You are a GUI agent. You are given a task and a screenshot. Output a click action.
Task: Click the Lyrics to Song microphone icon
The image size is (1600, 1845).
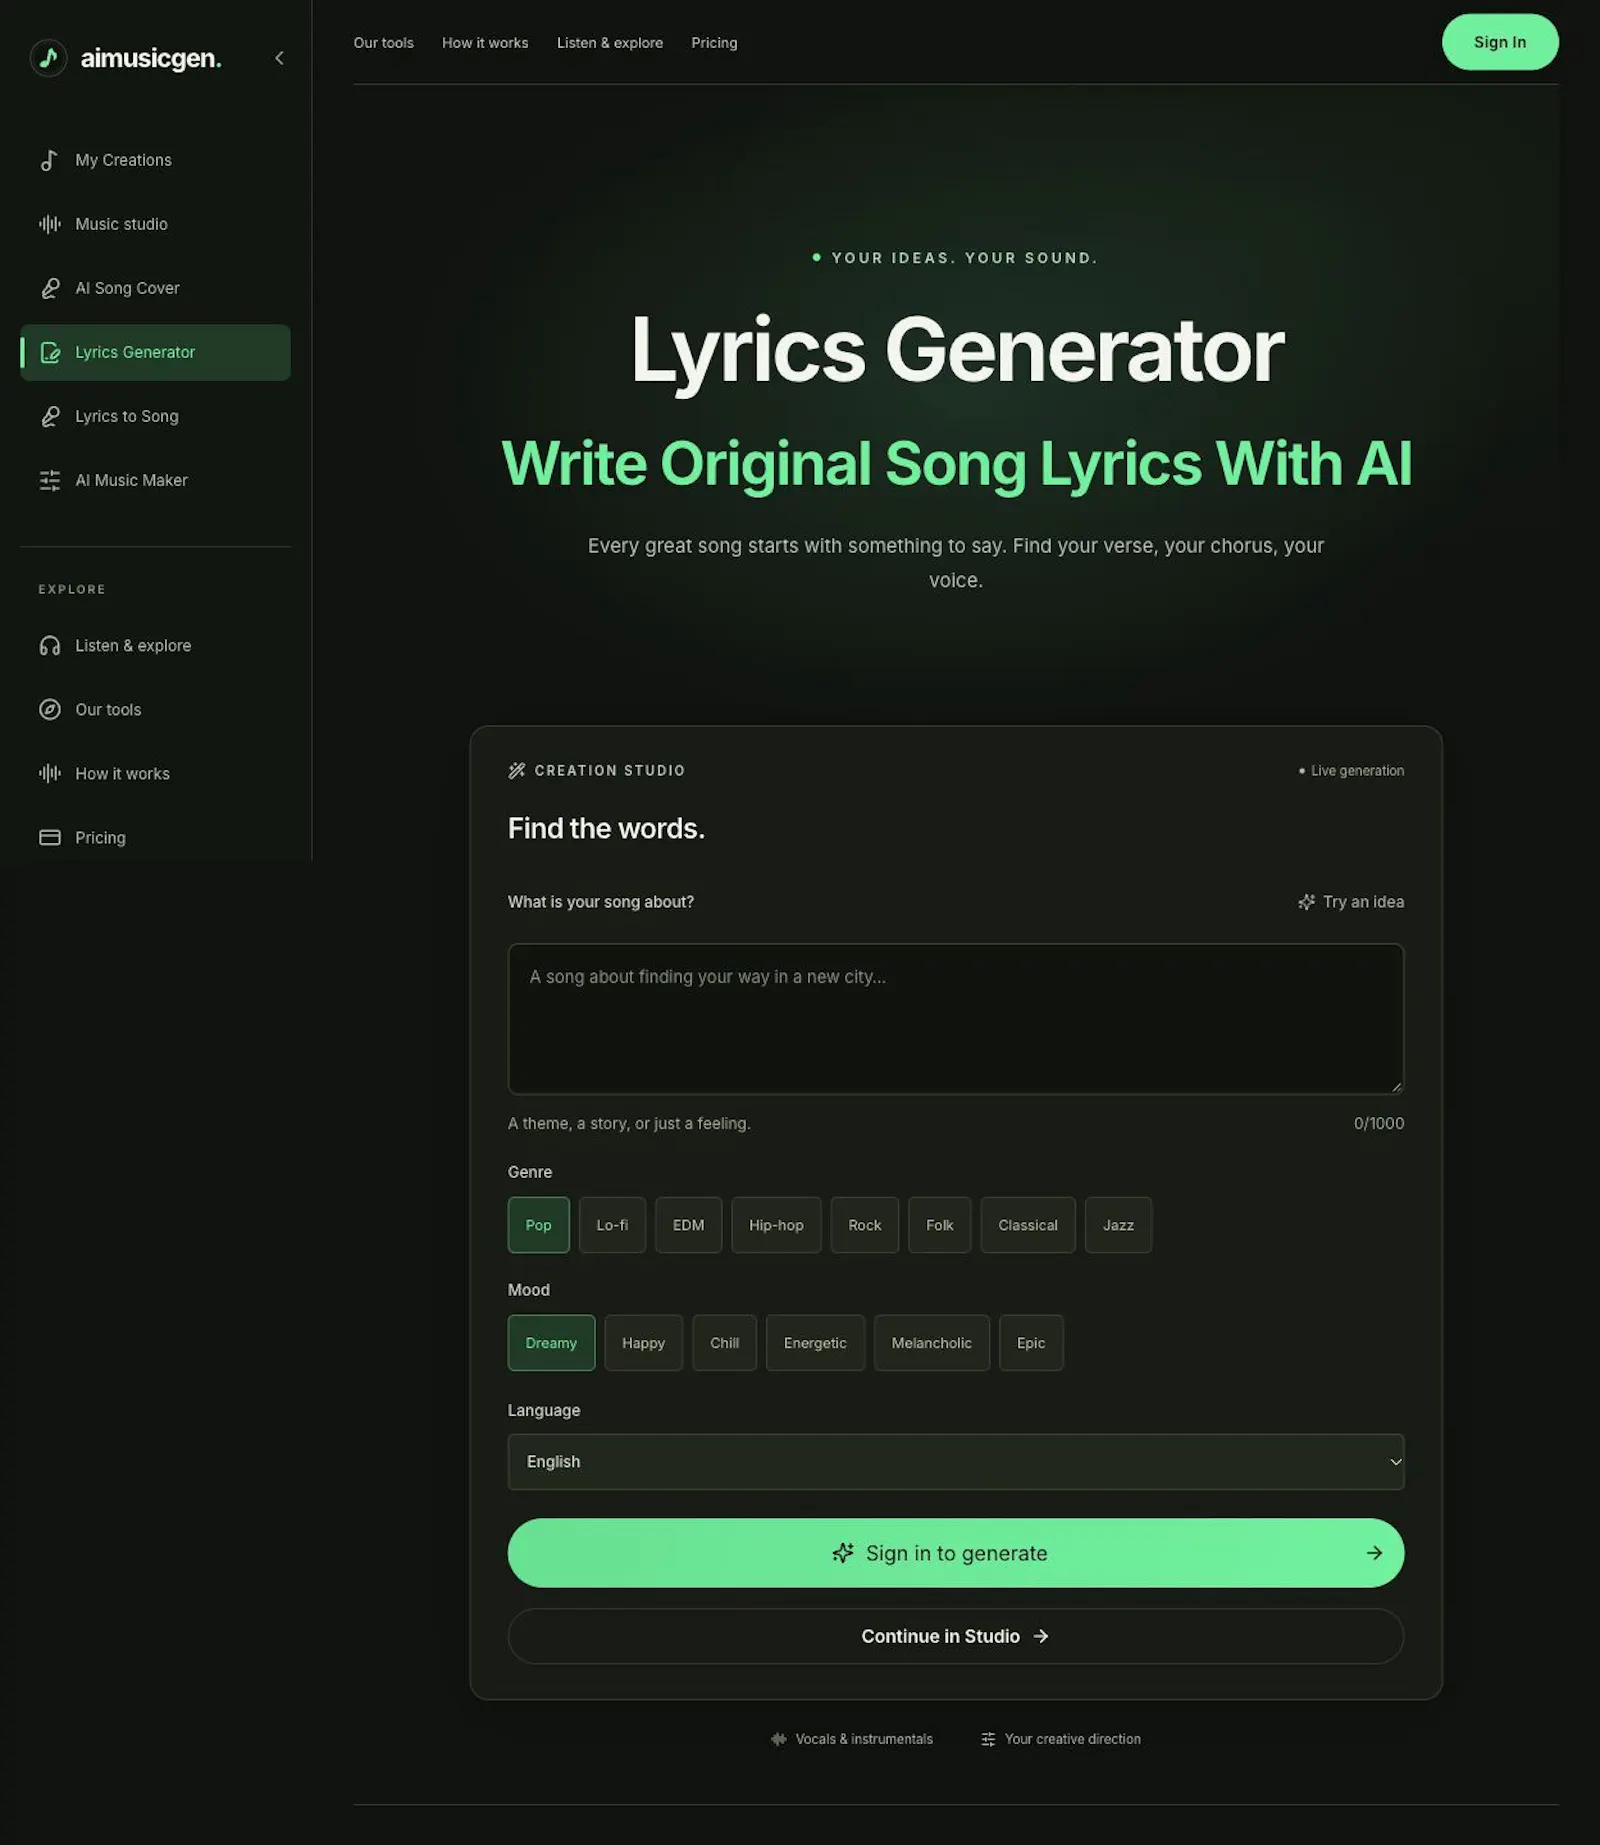pos(49,416)
